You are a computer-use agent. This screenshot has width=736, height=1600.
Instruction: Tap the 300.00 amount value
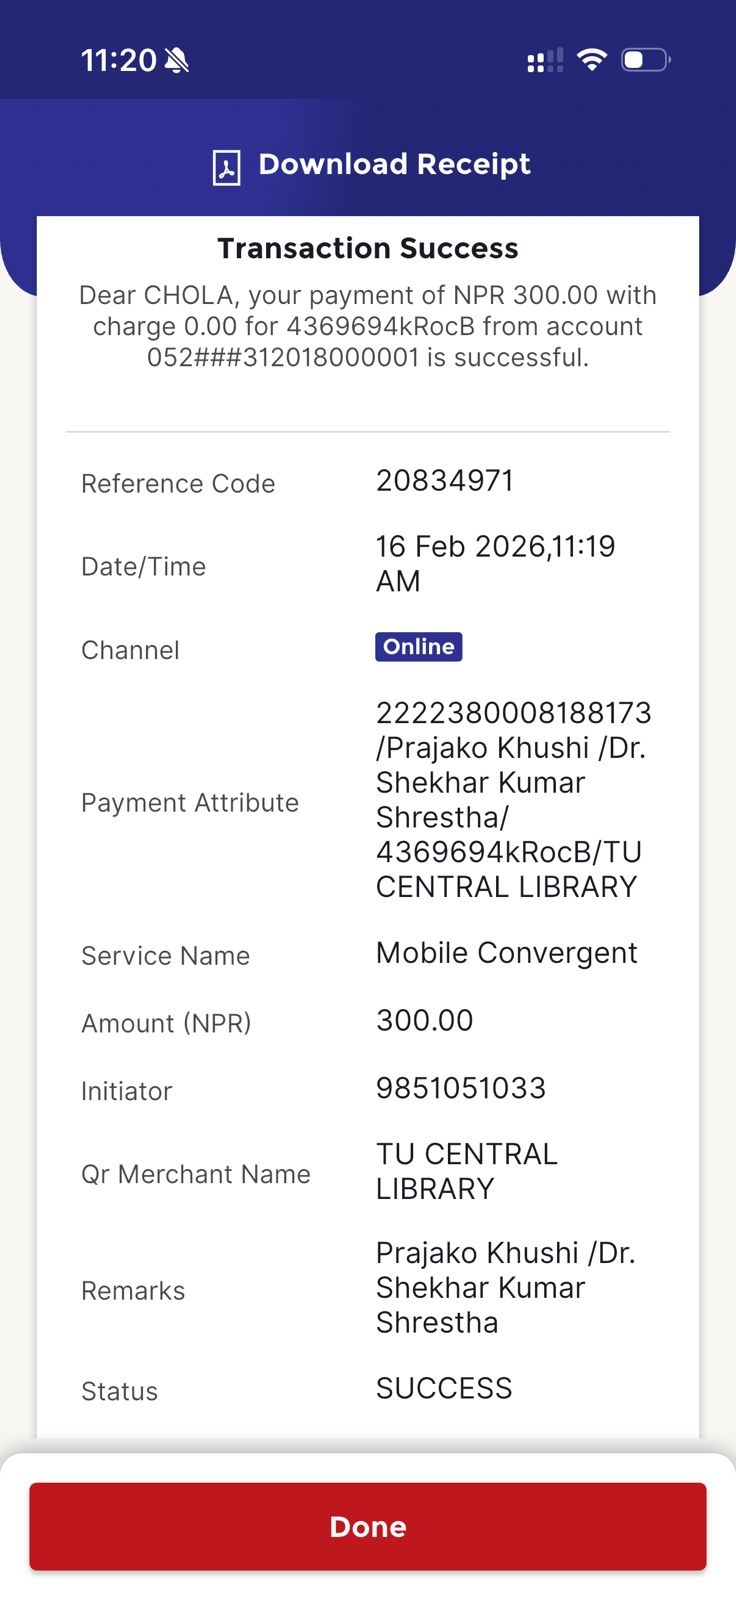[x=424, y=1021]
